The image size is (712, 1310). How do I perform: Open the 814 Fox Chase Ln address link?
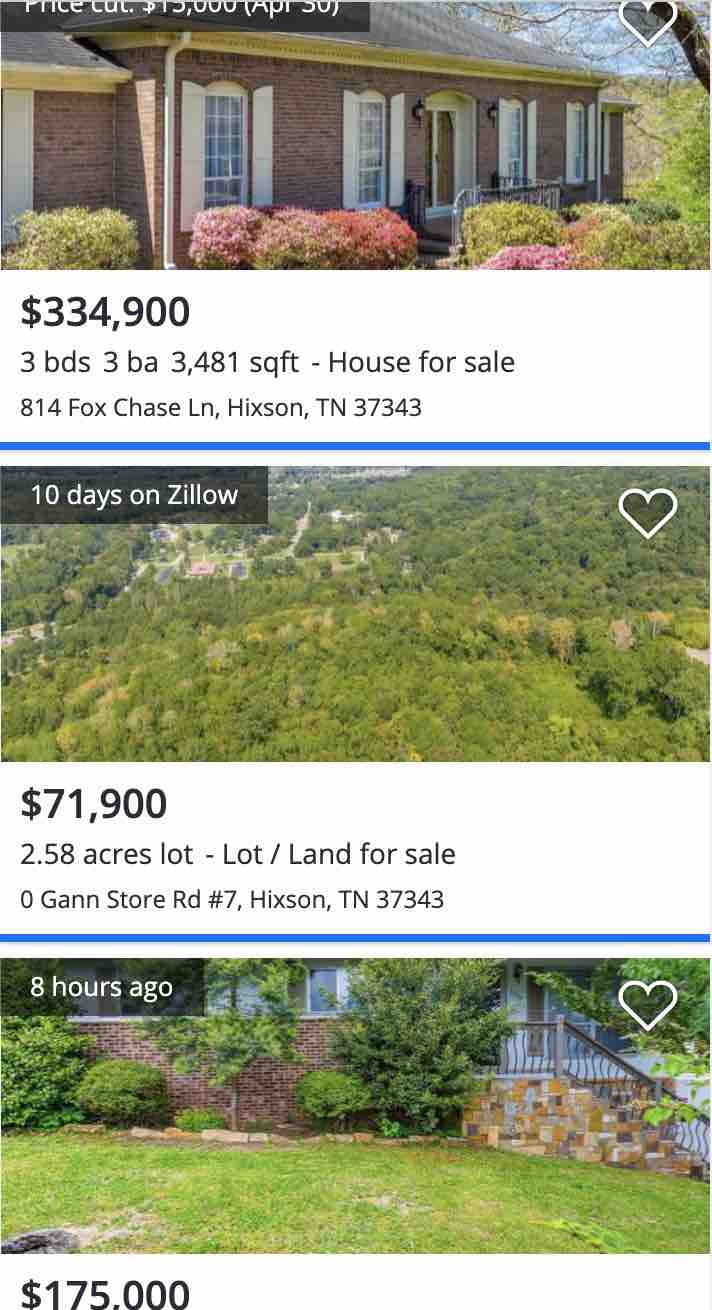point(221,407)
